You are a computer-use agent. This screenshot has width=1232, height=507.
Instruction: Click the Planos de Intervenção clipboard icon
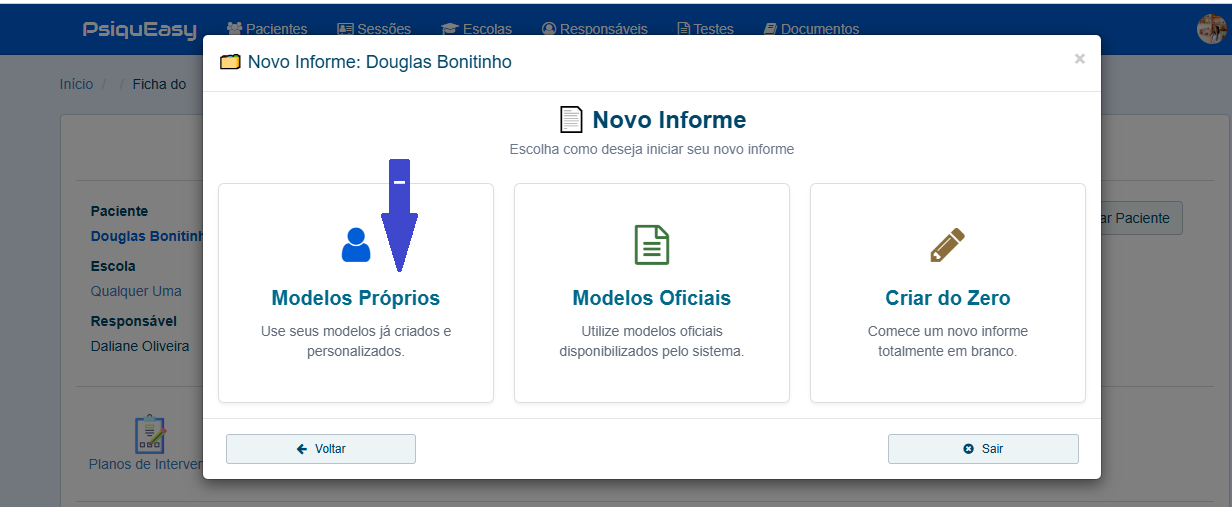(150, 434)
